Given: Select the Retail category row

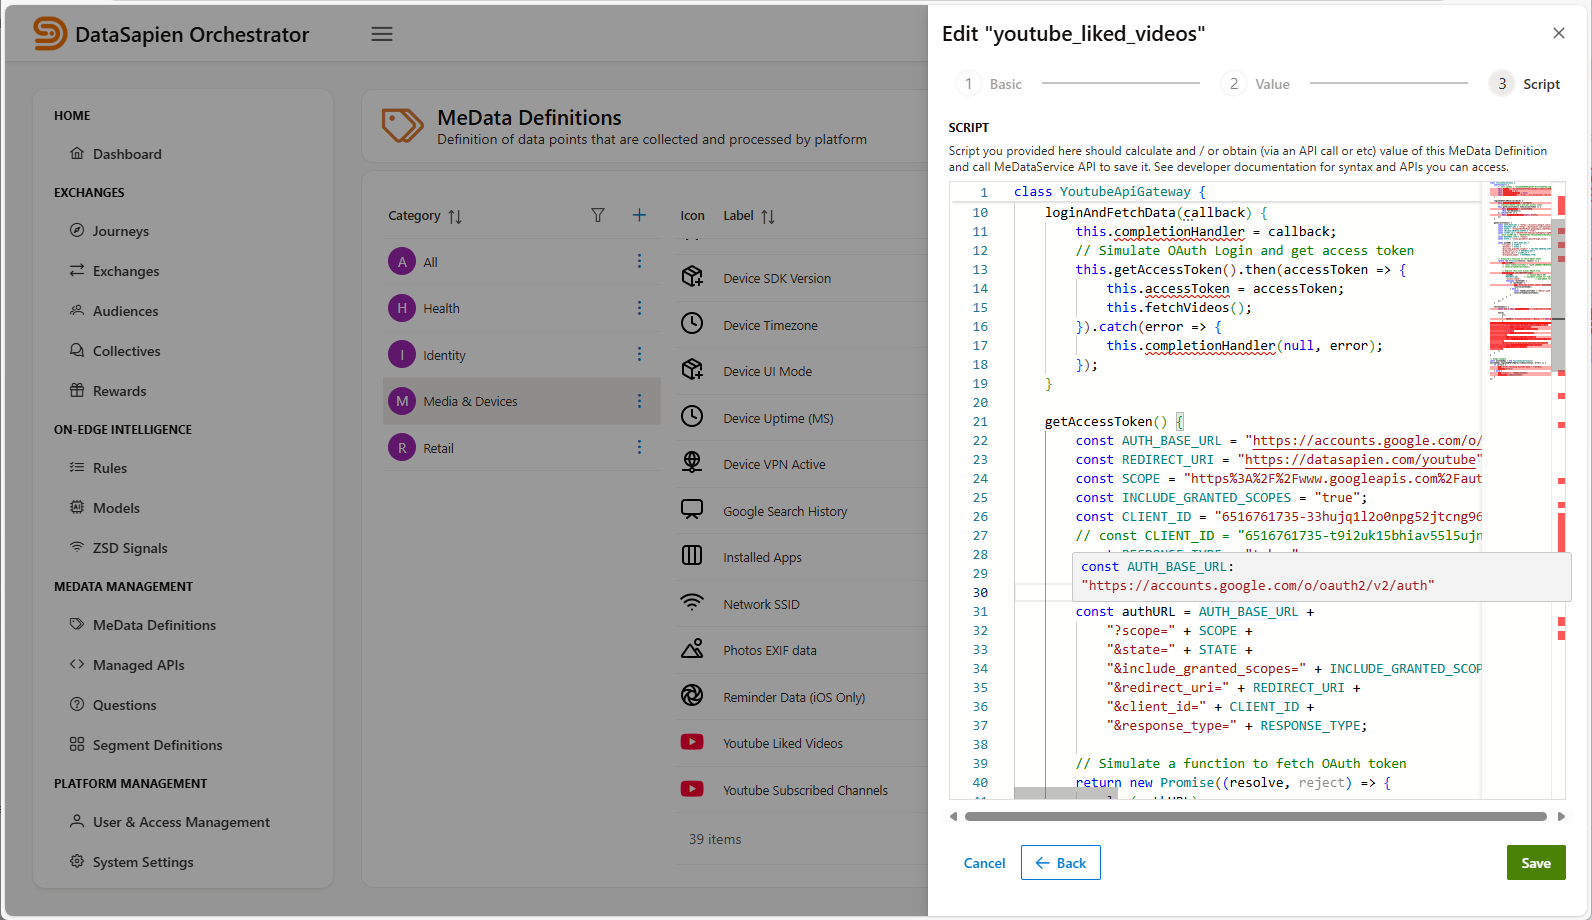Looking at the screenshot, I should point(521,448).
